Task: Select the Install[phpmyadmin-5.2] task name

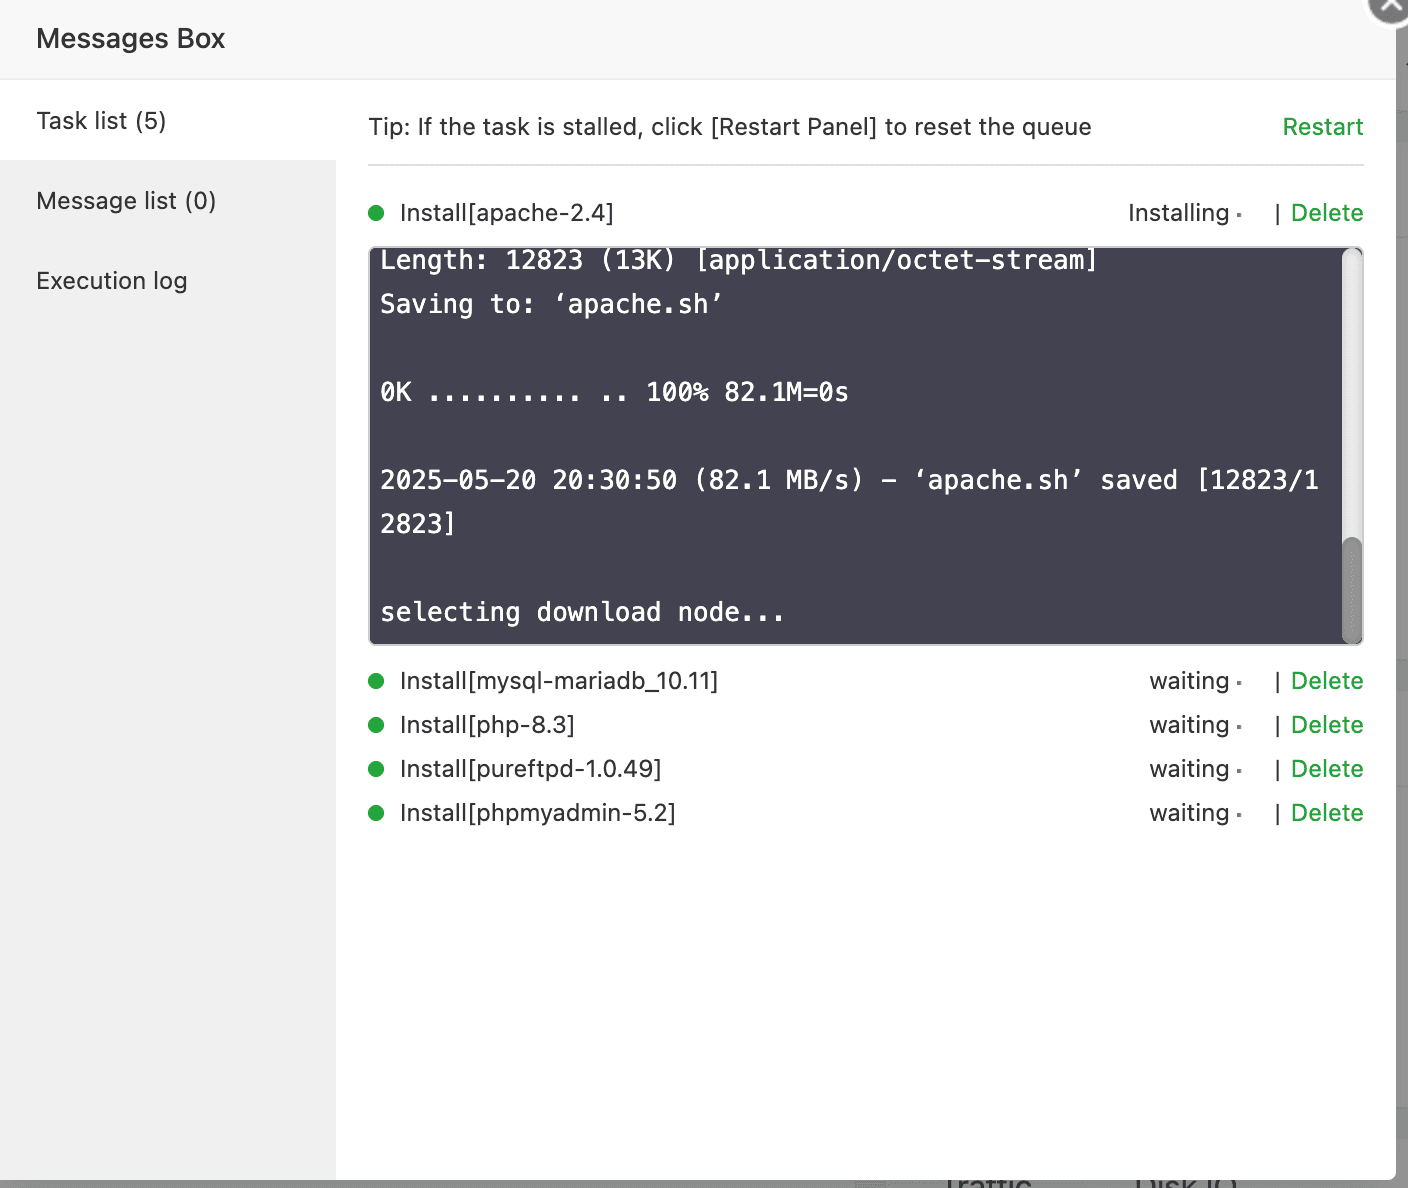Action: click(537, 813)
